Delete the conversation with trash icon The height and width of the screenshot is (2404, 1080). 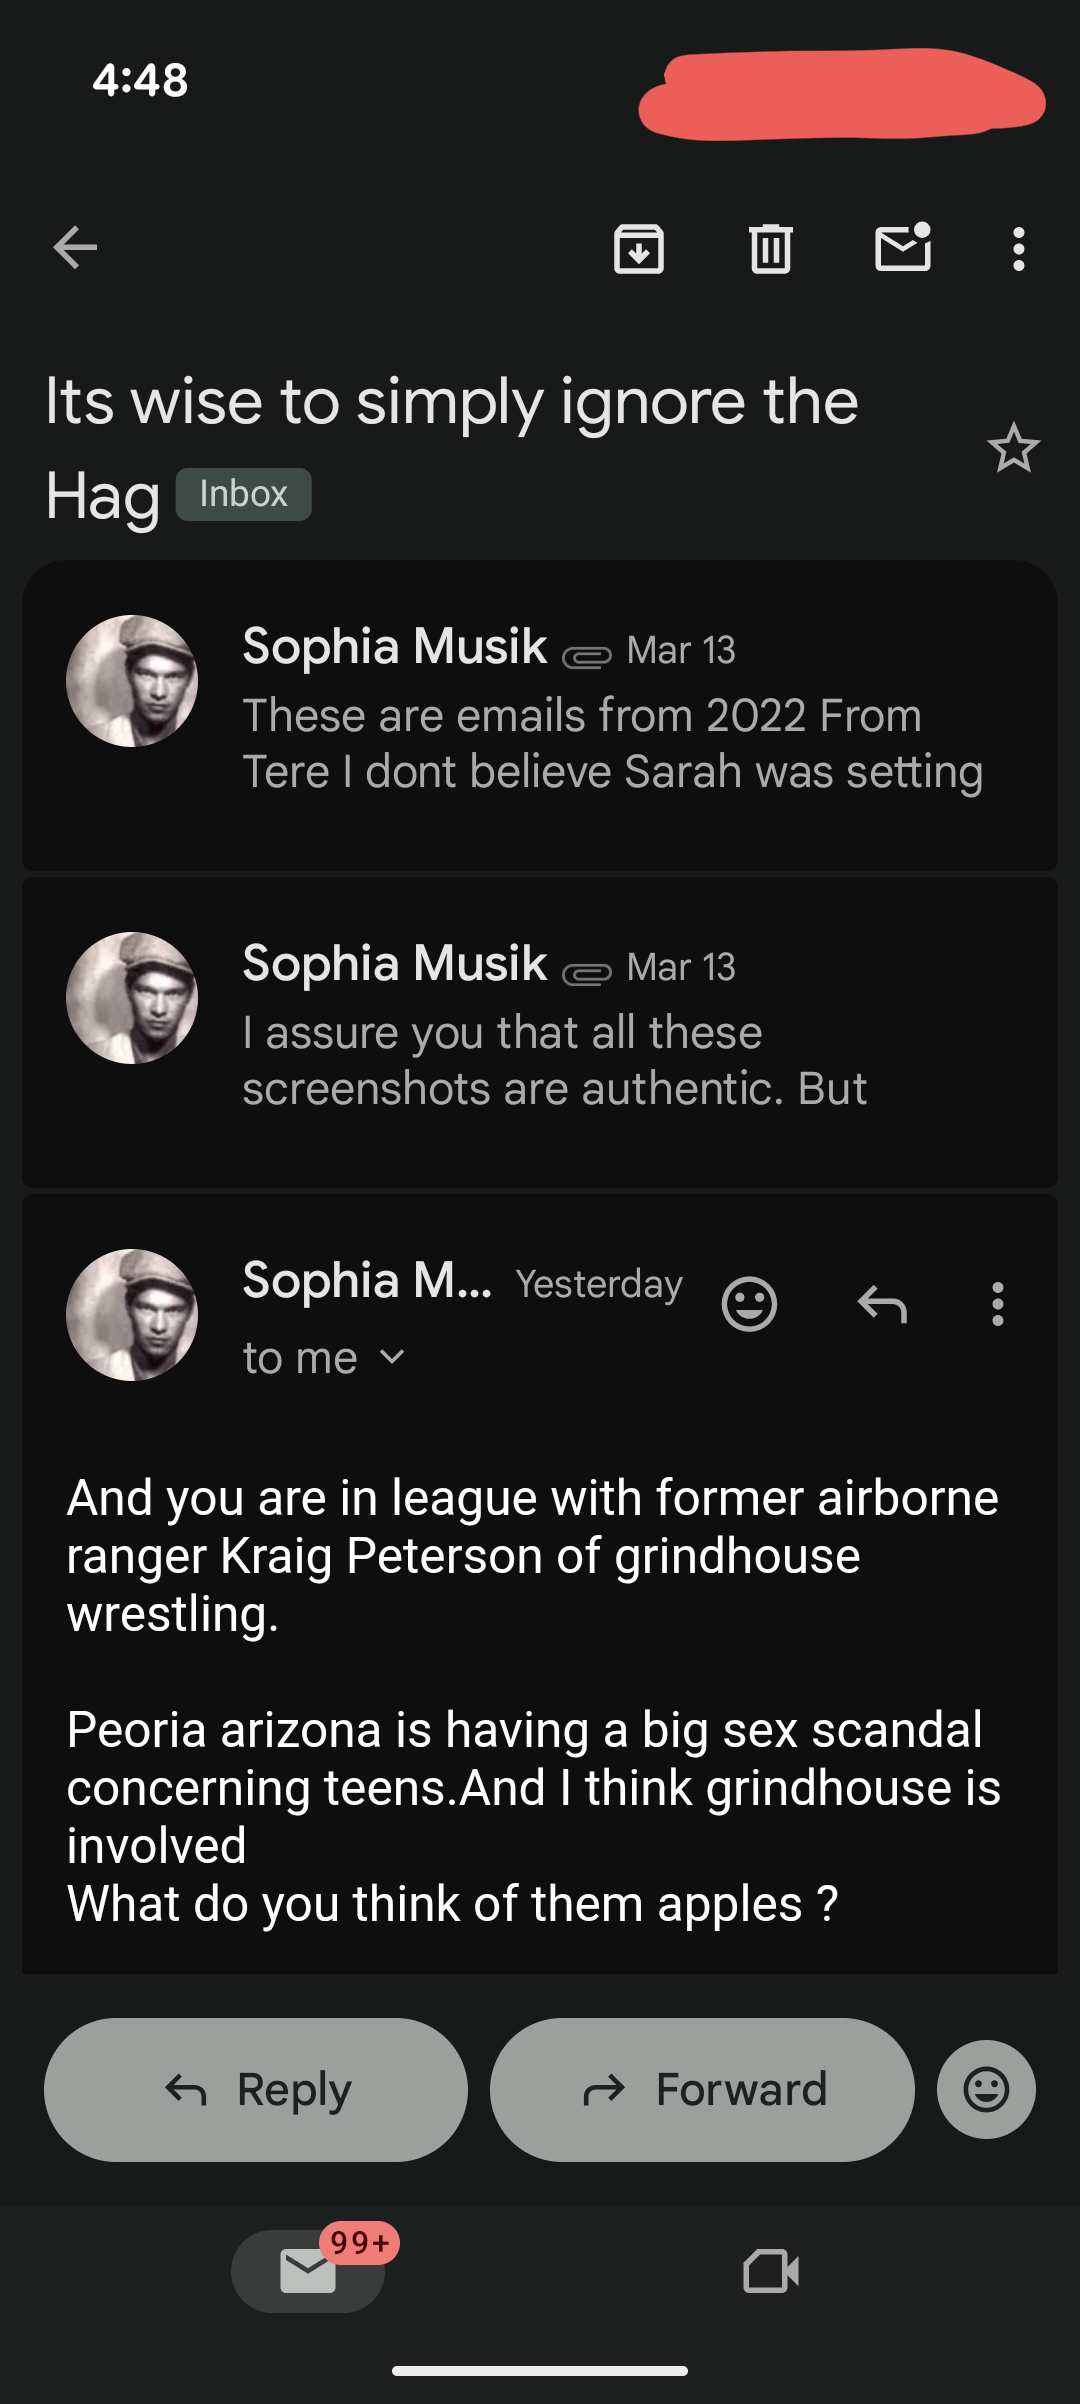pyautogui.click(x=771, y=249)
